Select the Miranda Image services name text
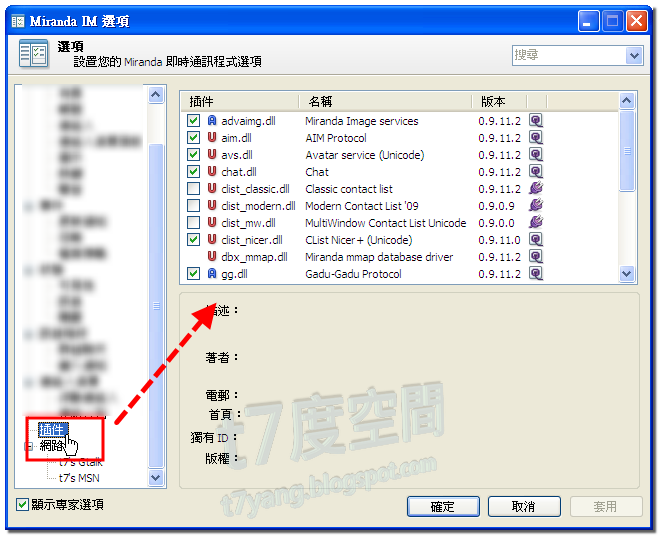The width and height of the screenshot is (659, 536). 361,121
